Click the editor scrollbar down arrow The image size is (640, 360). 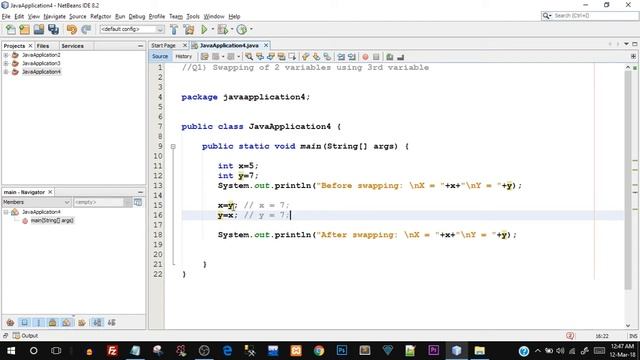(628, 325)
